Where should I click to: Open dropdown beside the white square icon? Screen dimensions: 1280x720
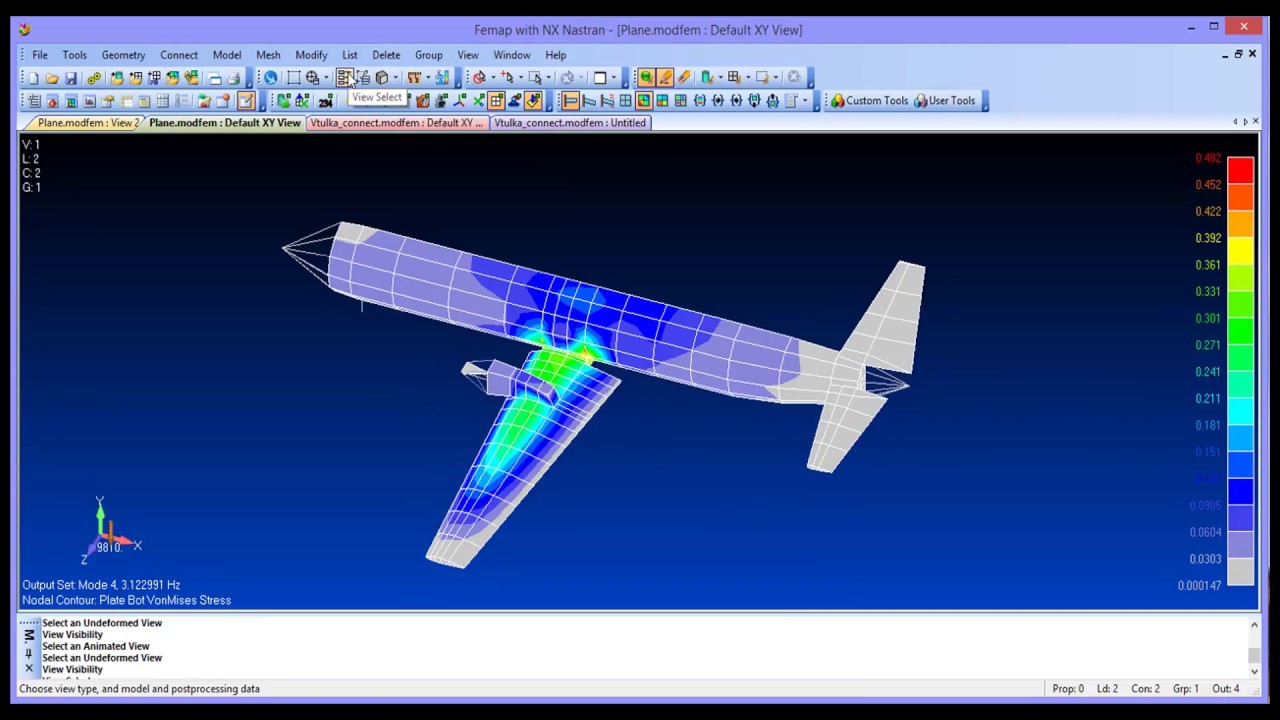(x=614, y=77)
